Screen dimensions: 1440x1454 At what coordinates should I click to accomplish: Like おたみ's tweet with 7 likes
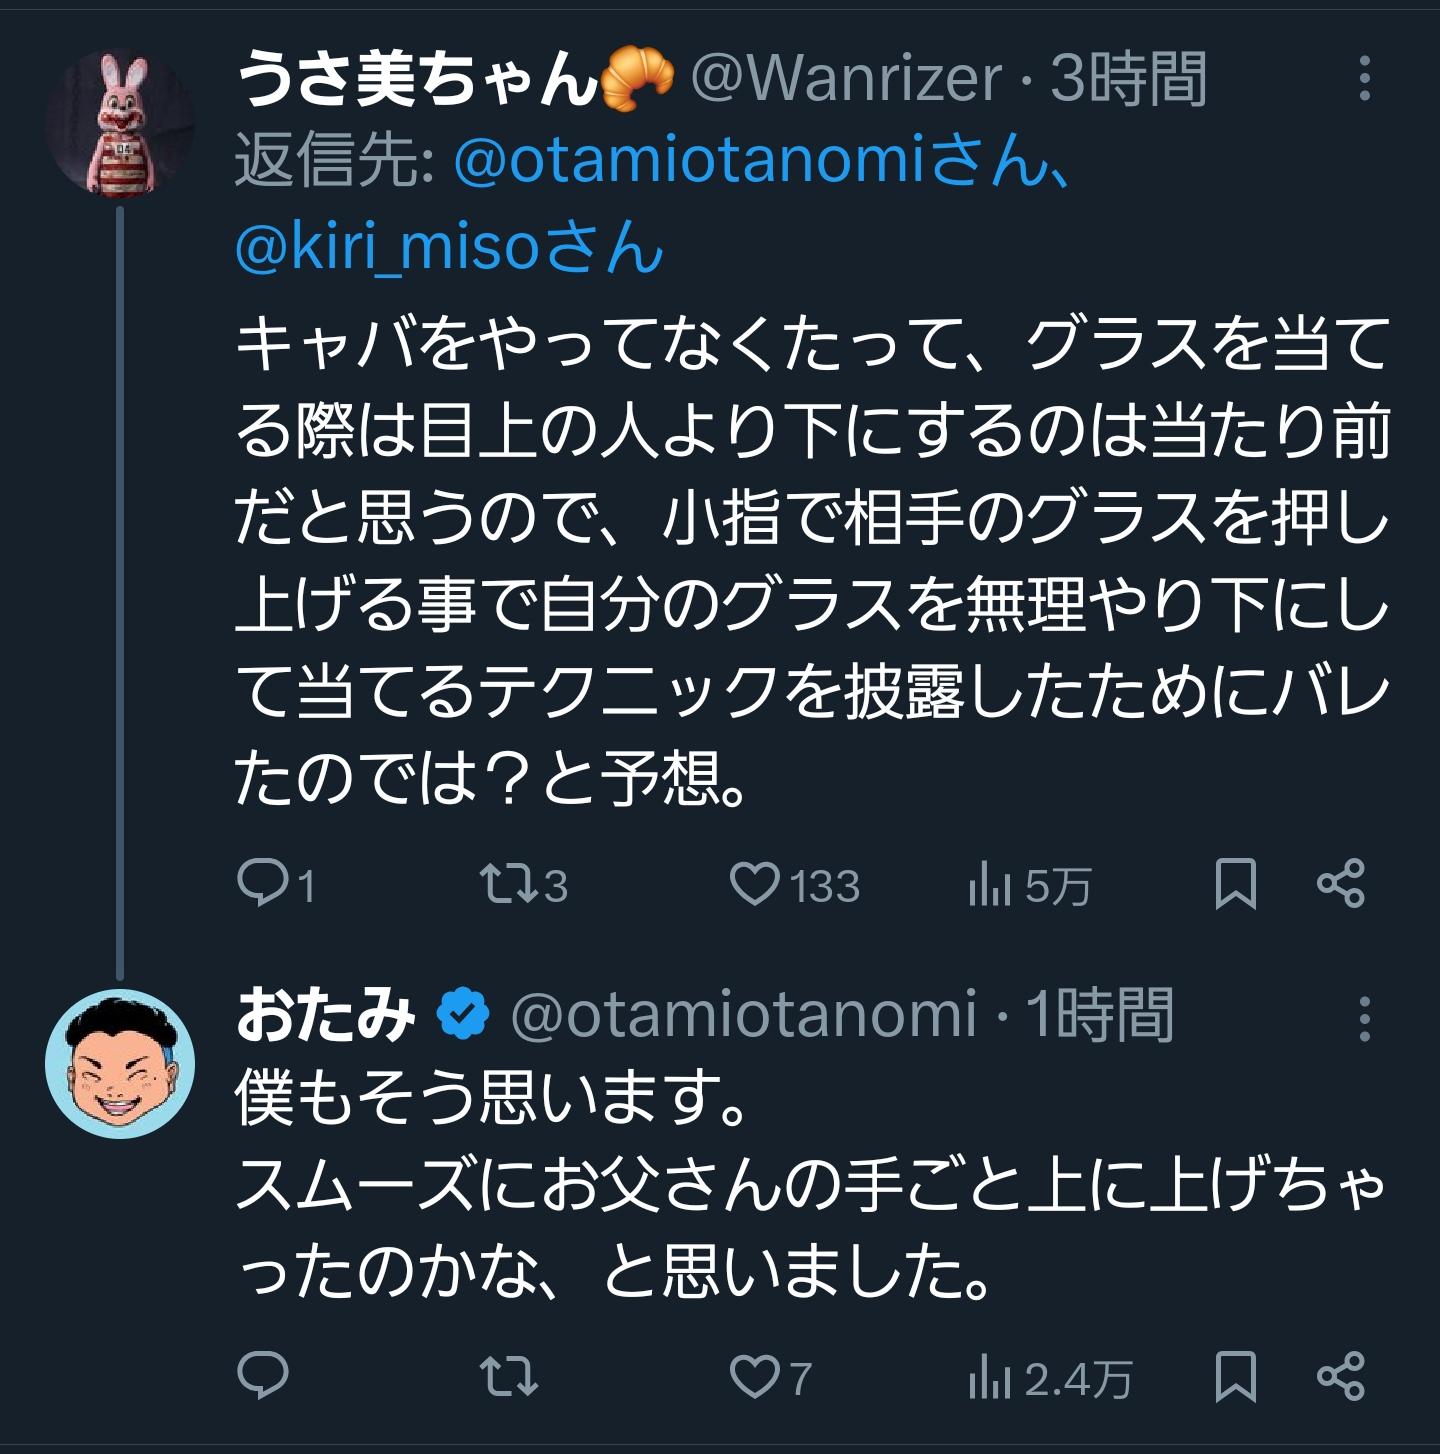pos(755,1376)
